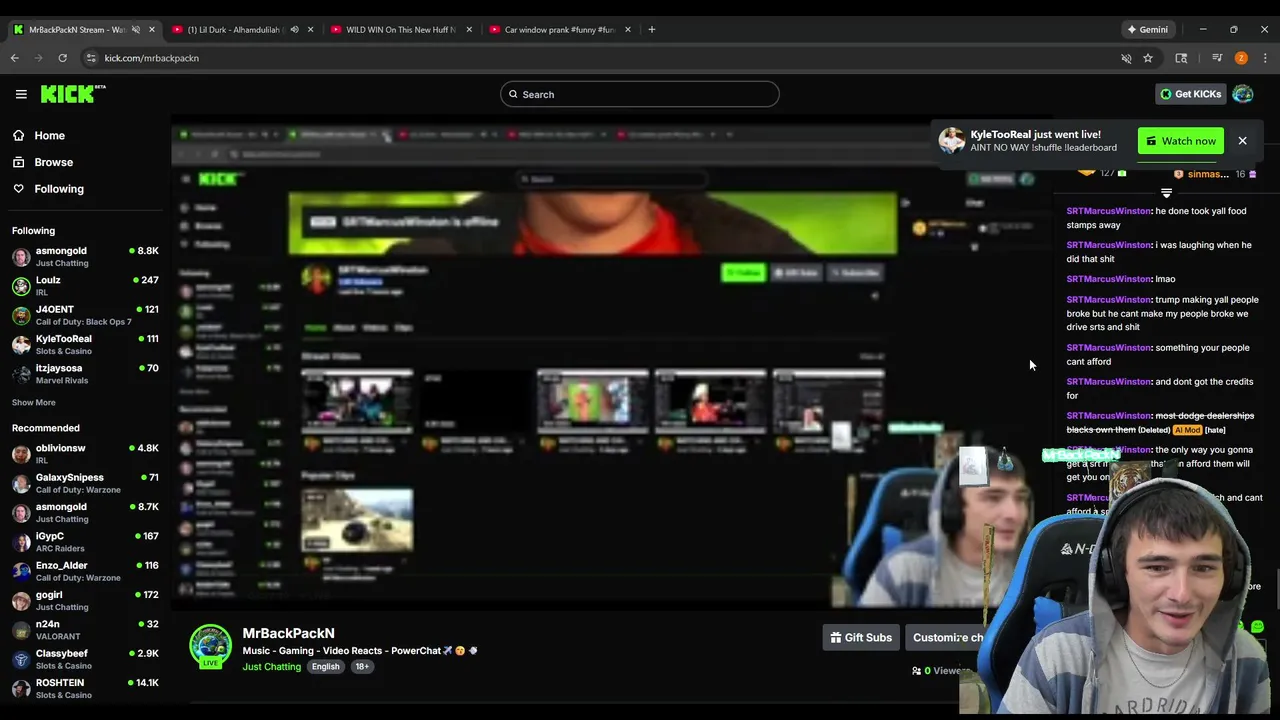Screen dimensions: 1280x720
Task: Open the Home page in sidebar
Action: [x=40, y=136]
